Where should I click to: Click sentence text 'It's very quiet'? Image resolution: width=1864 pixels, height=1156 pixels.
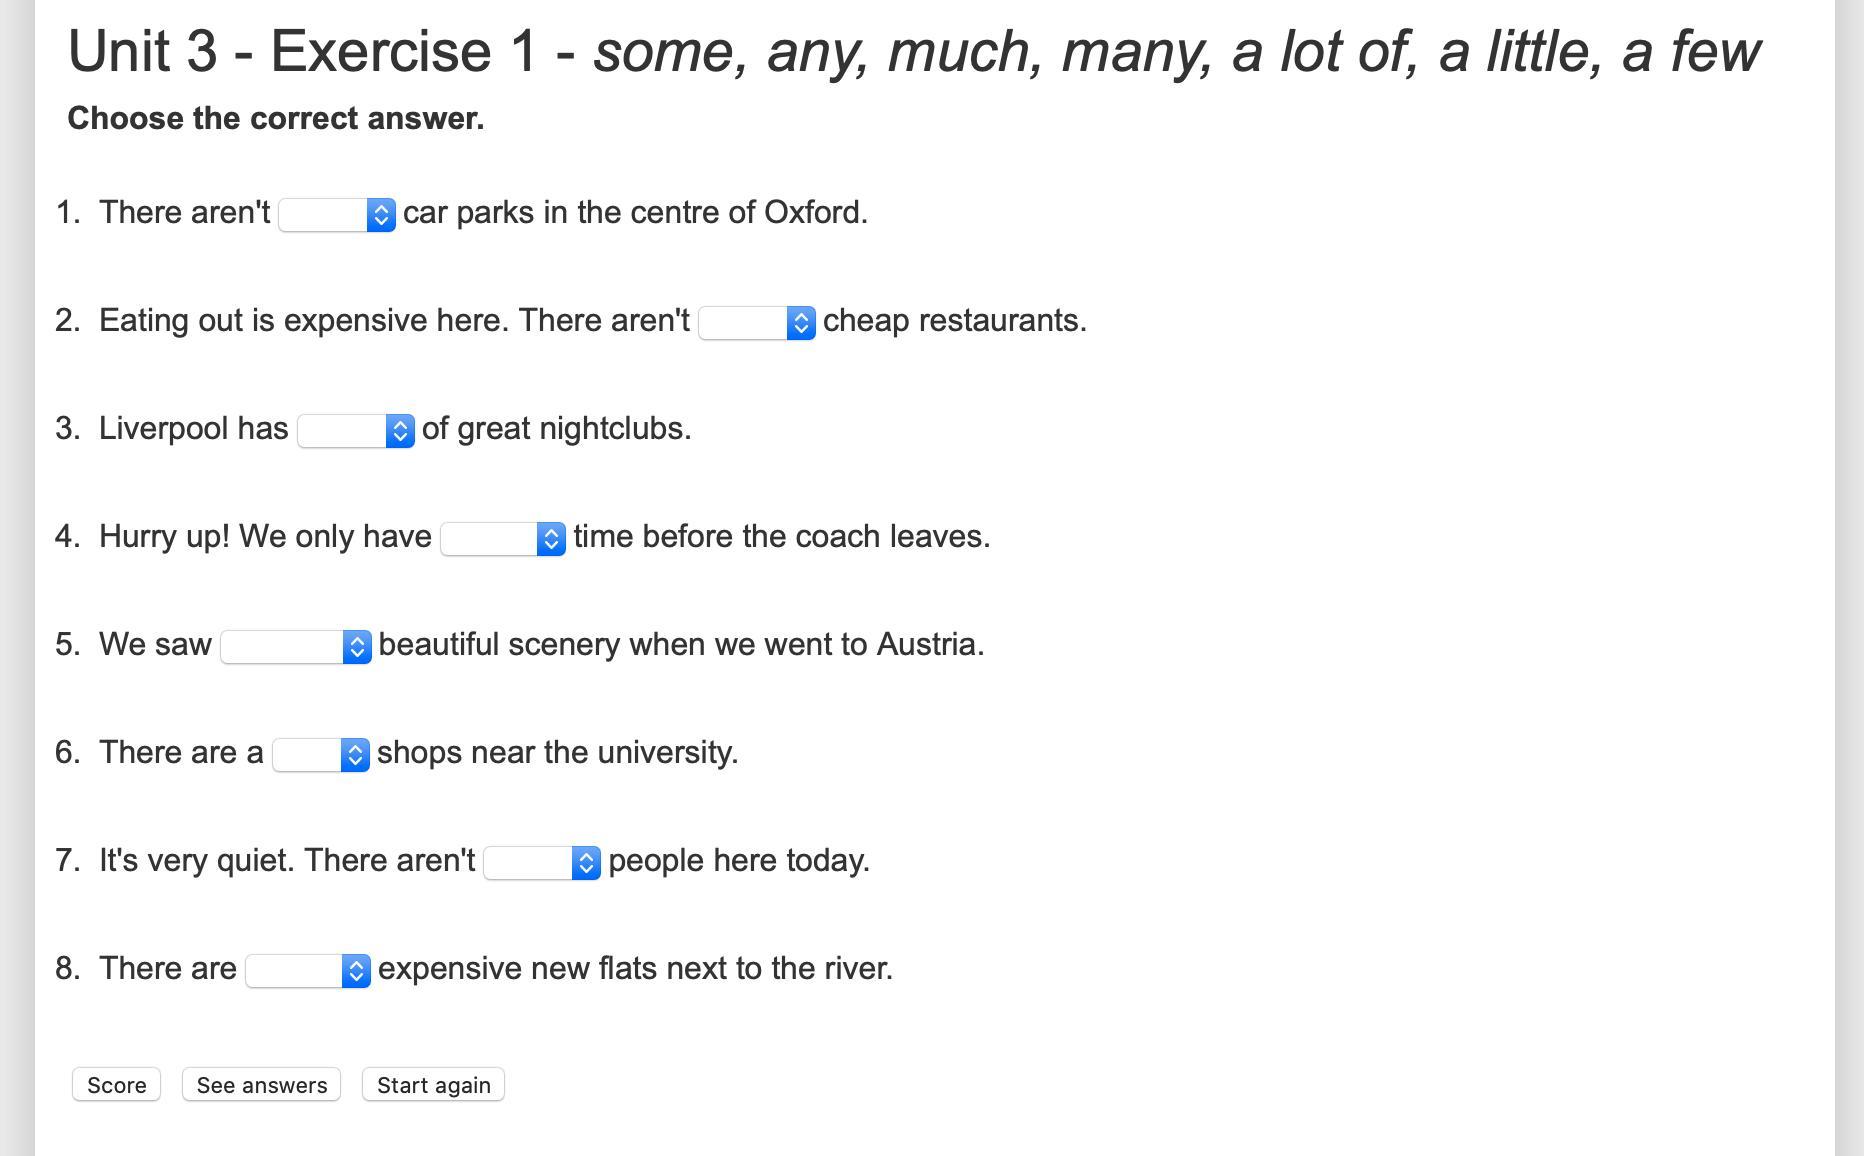coord(197,861)
